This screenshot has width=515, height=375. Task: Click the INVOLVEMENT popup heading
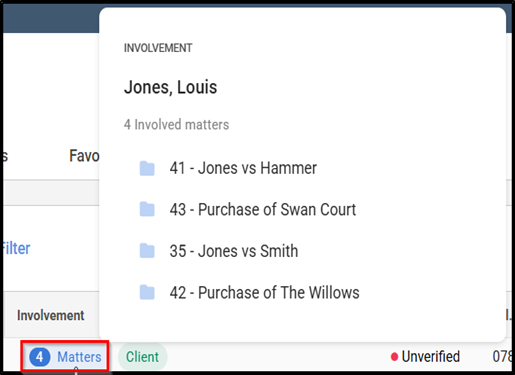point(158,48)
